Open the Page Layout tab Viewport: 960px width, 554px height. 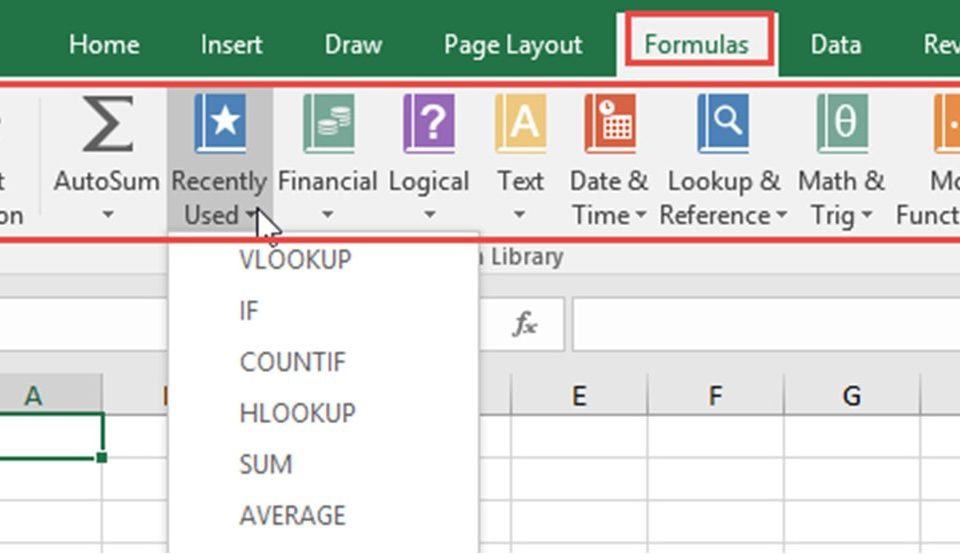point(513,45)
